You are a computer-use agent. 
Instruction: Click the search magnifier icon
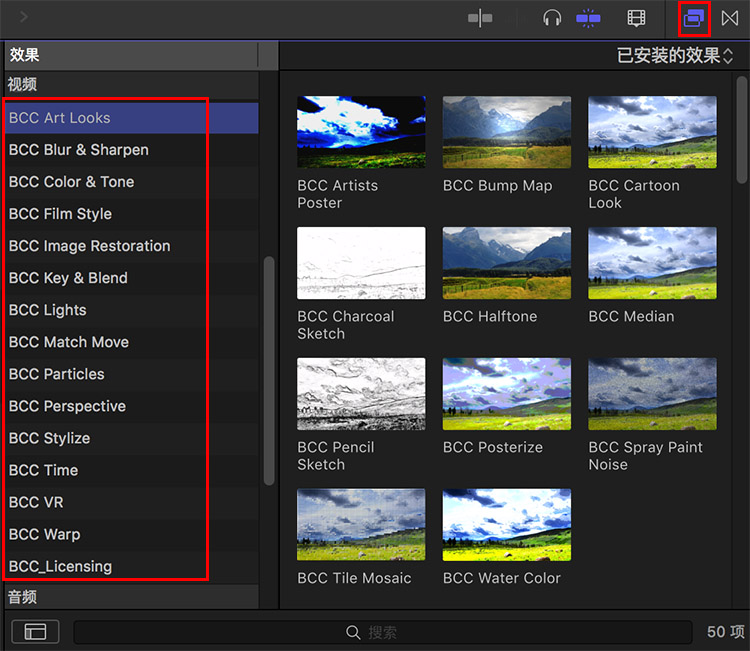pyautogui.click(x=353, y=632)
